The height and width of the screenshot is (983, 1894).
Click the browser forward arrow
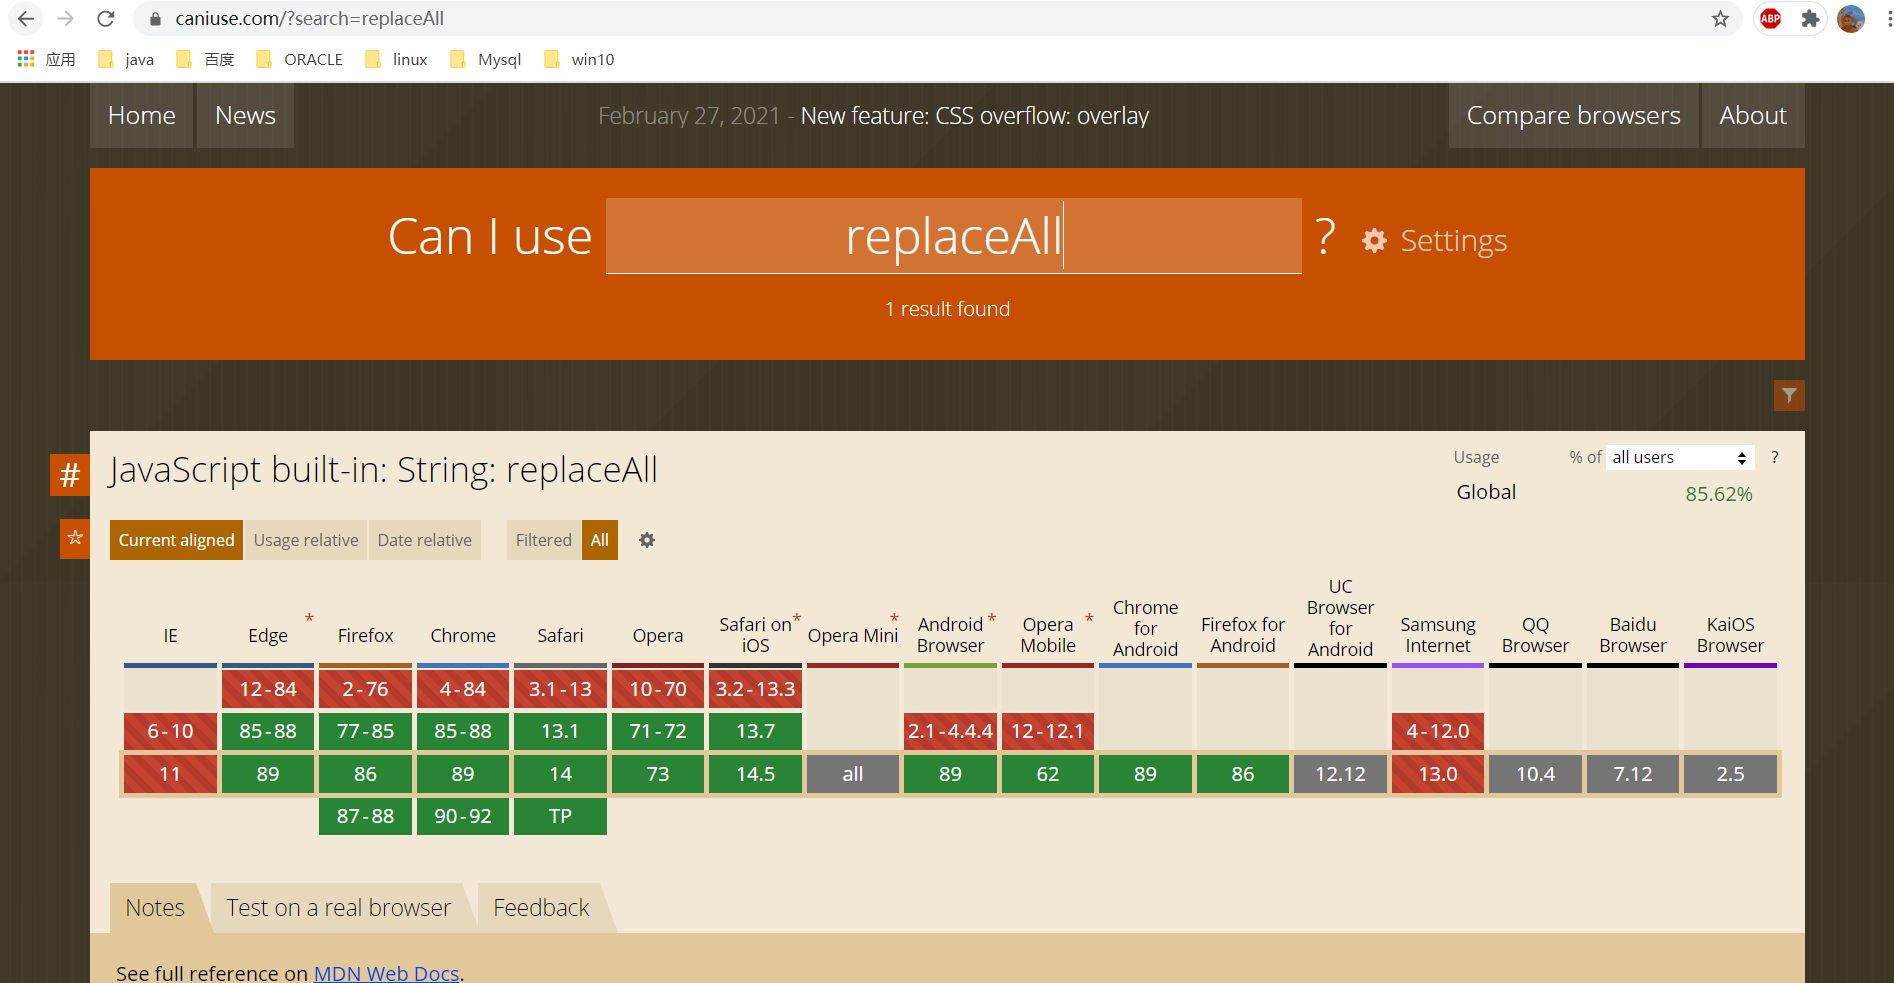[66, 18]
